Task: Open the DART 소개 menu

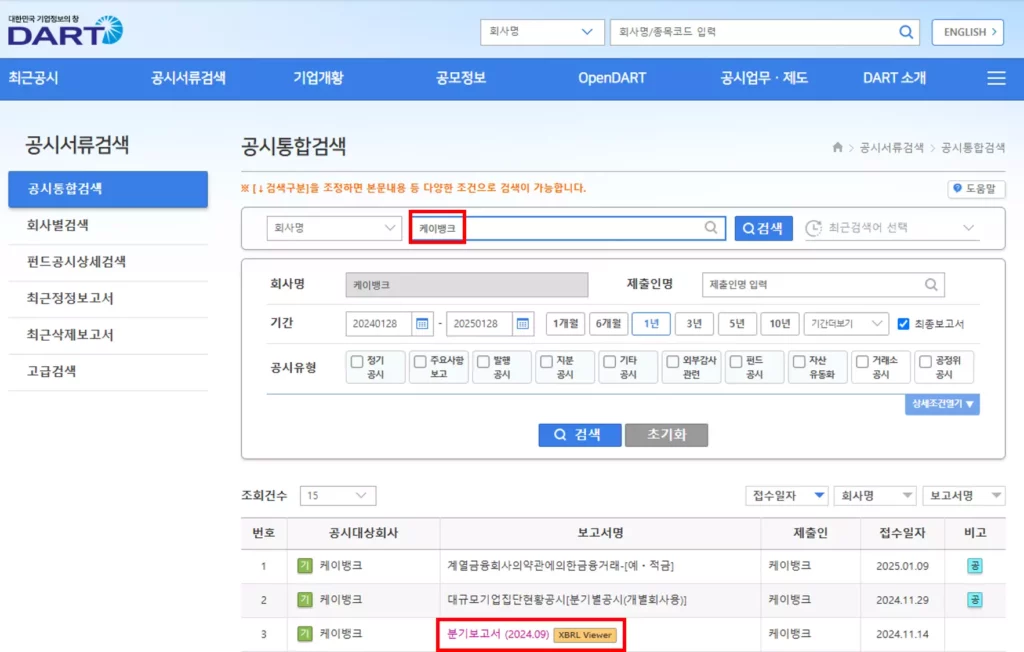Action: (x=894, y=78)
